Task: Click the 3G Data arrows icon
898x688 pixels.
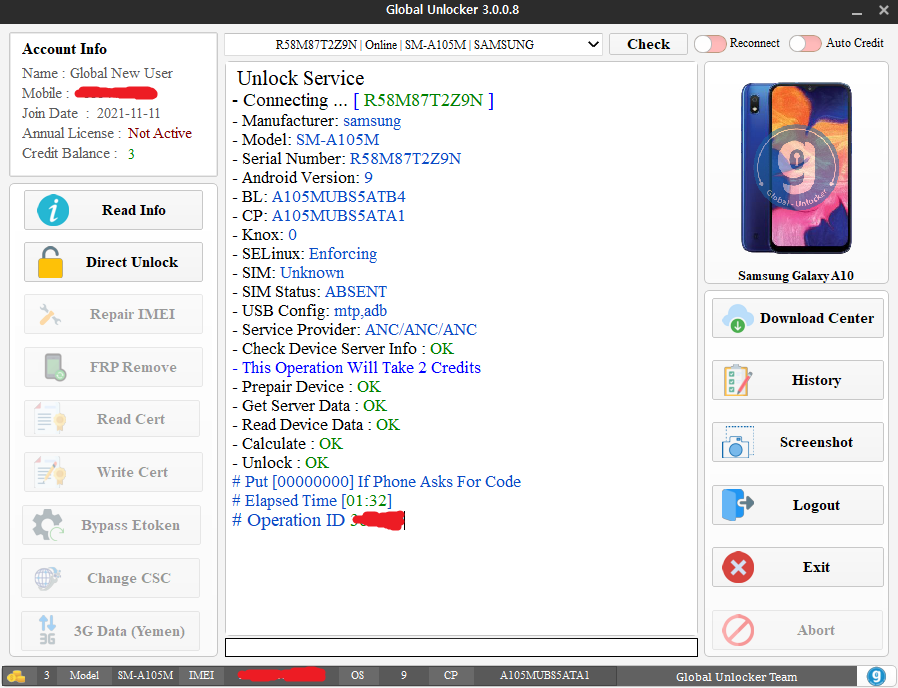Action: [x=48, y=630]
